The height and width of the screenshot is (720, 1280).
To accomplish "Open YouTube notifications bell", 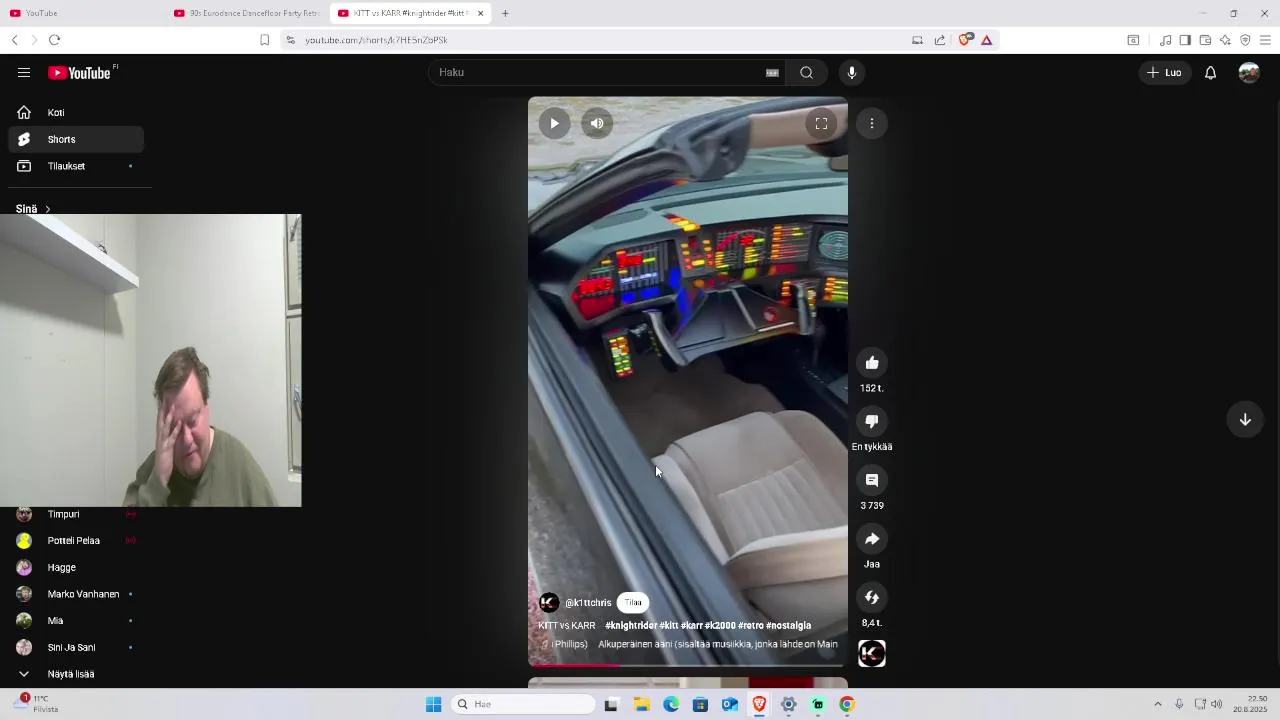I will (1210, 73).
